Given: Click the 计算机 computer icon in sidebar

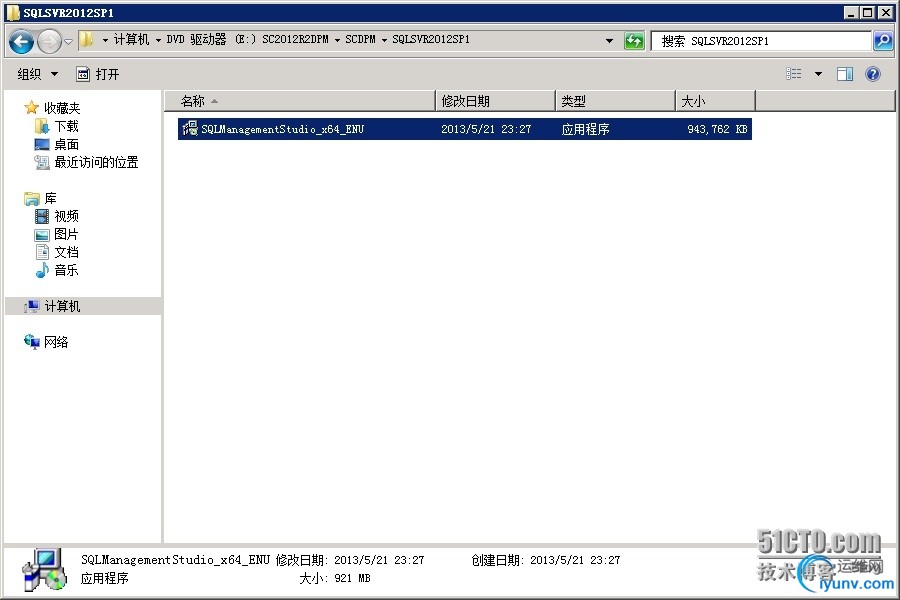Looking at the screenshot, I should coord(32,306).
